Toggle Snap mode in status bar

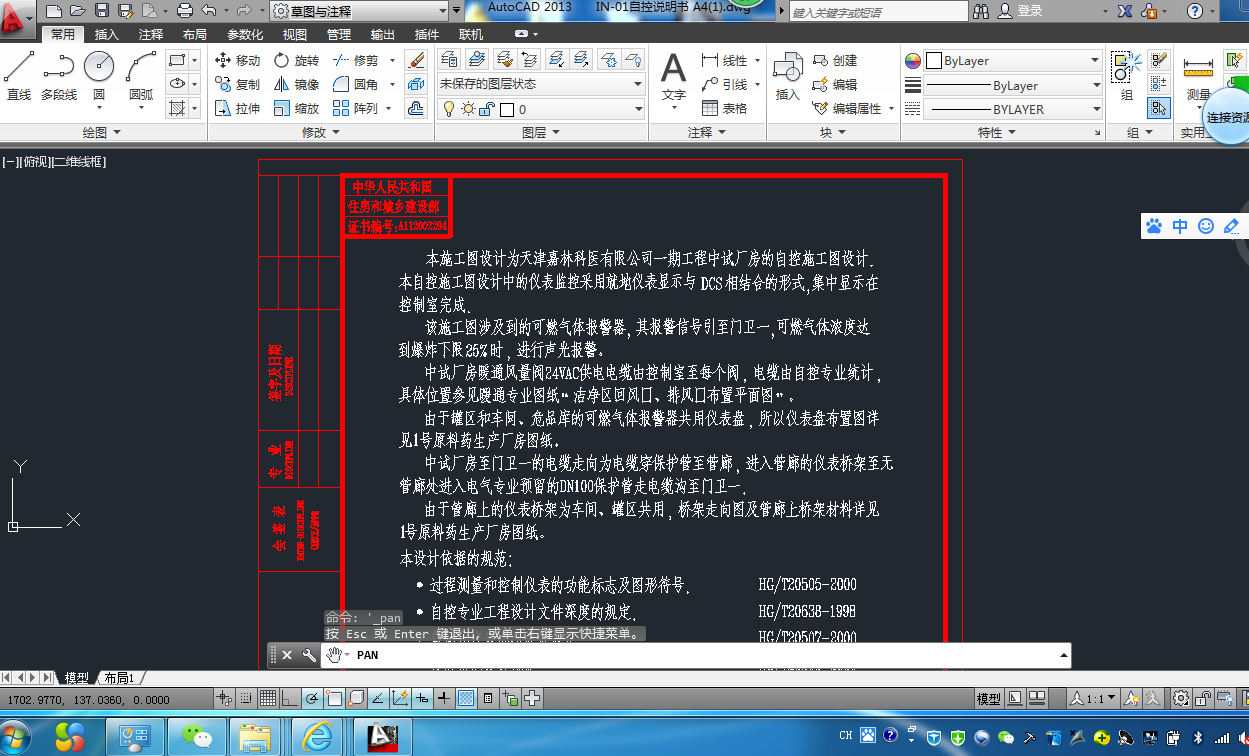pyautogui.click(x=246, y=698)
